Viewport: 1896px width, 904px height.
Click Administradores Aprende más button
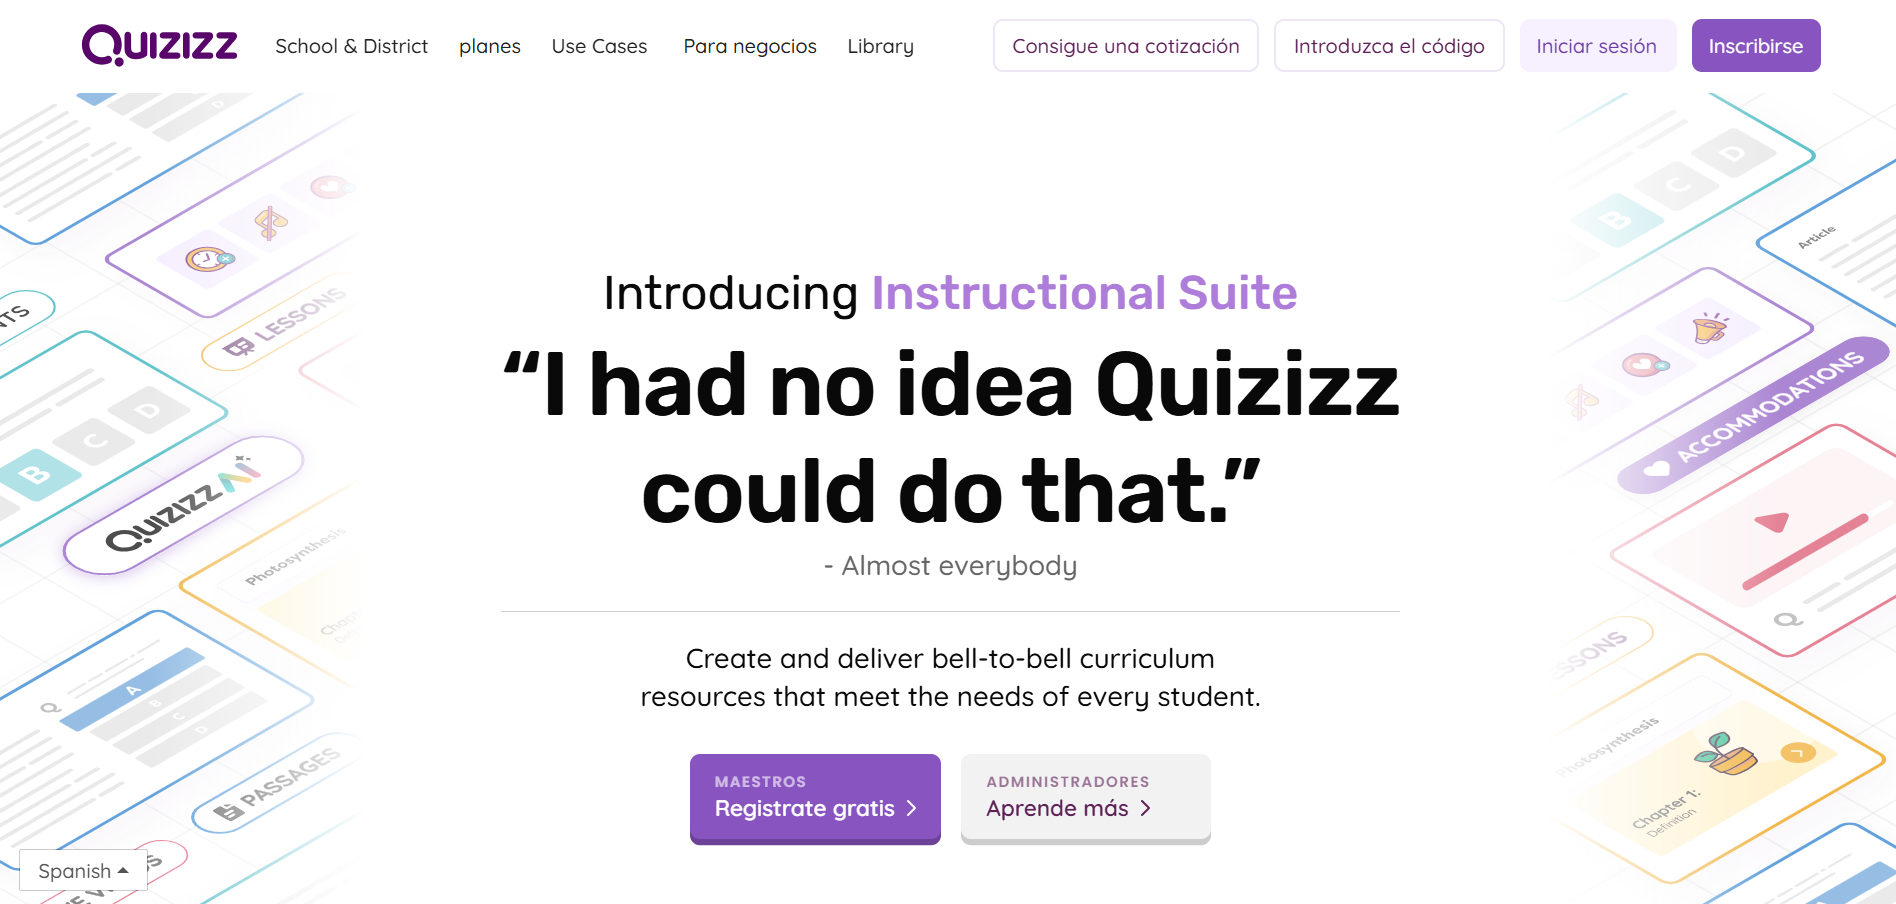coord(1085,798)
